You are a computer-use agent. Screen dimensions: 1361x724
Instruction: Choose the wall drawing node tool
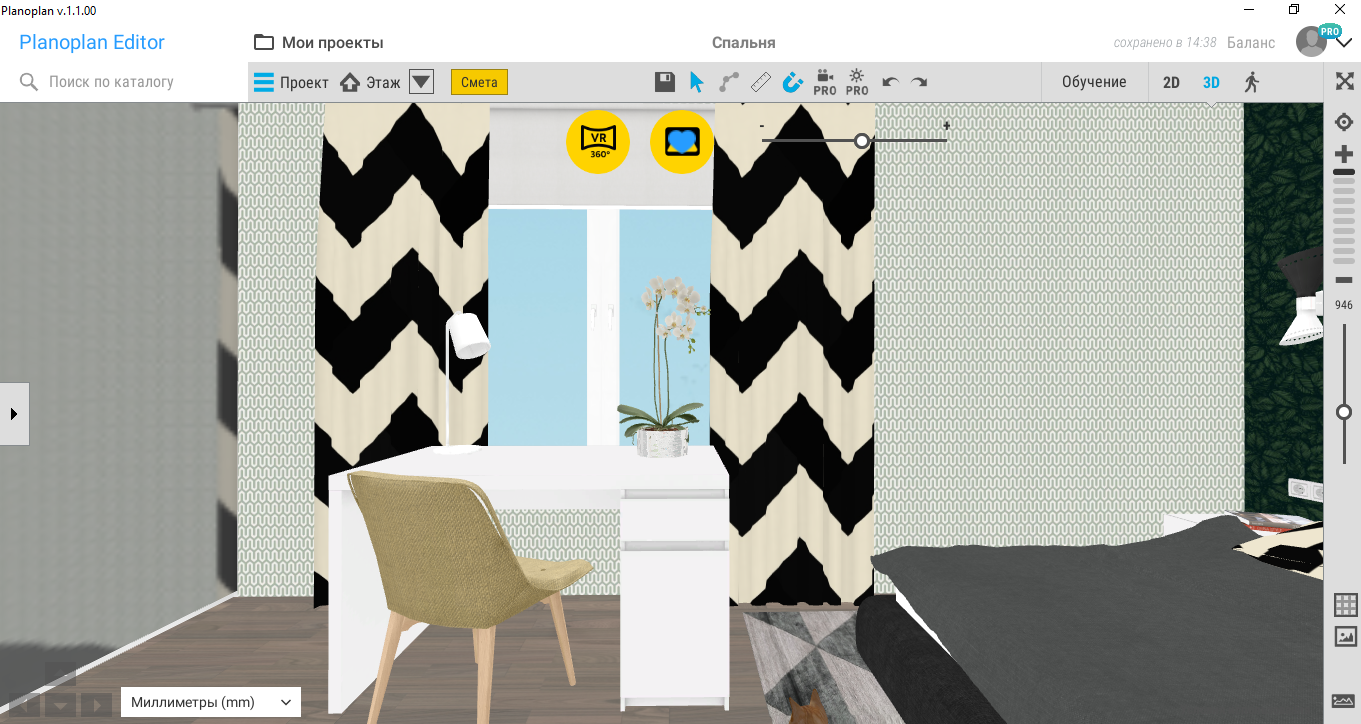(x=729, y=82)
